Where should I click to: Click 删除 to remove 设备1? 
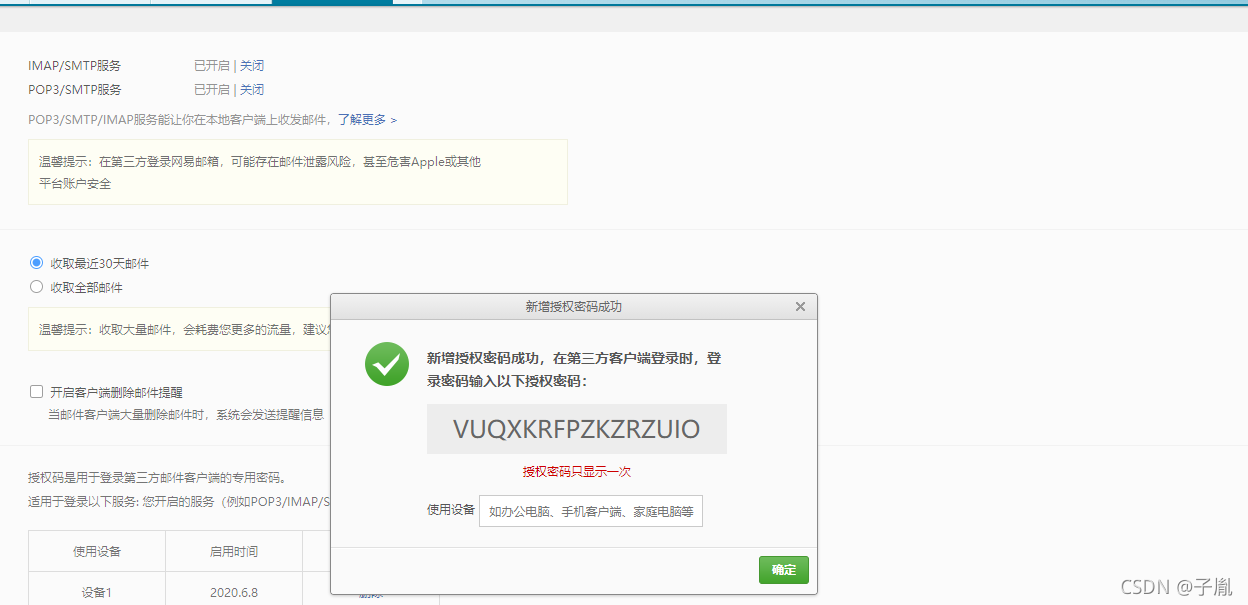pos(370,594)
